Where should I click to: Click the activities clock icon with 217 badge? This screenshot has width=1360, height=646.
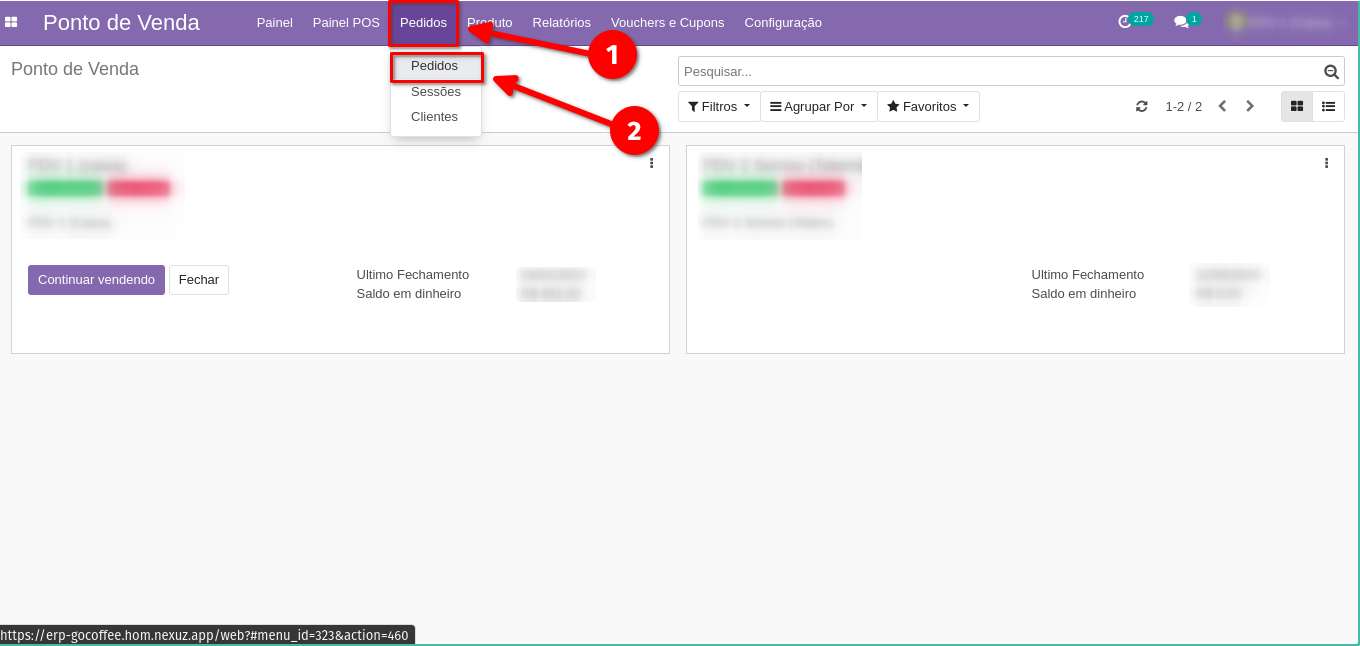(1125, 22)
